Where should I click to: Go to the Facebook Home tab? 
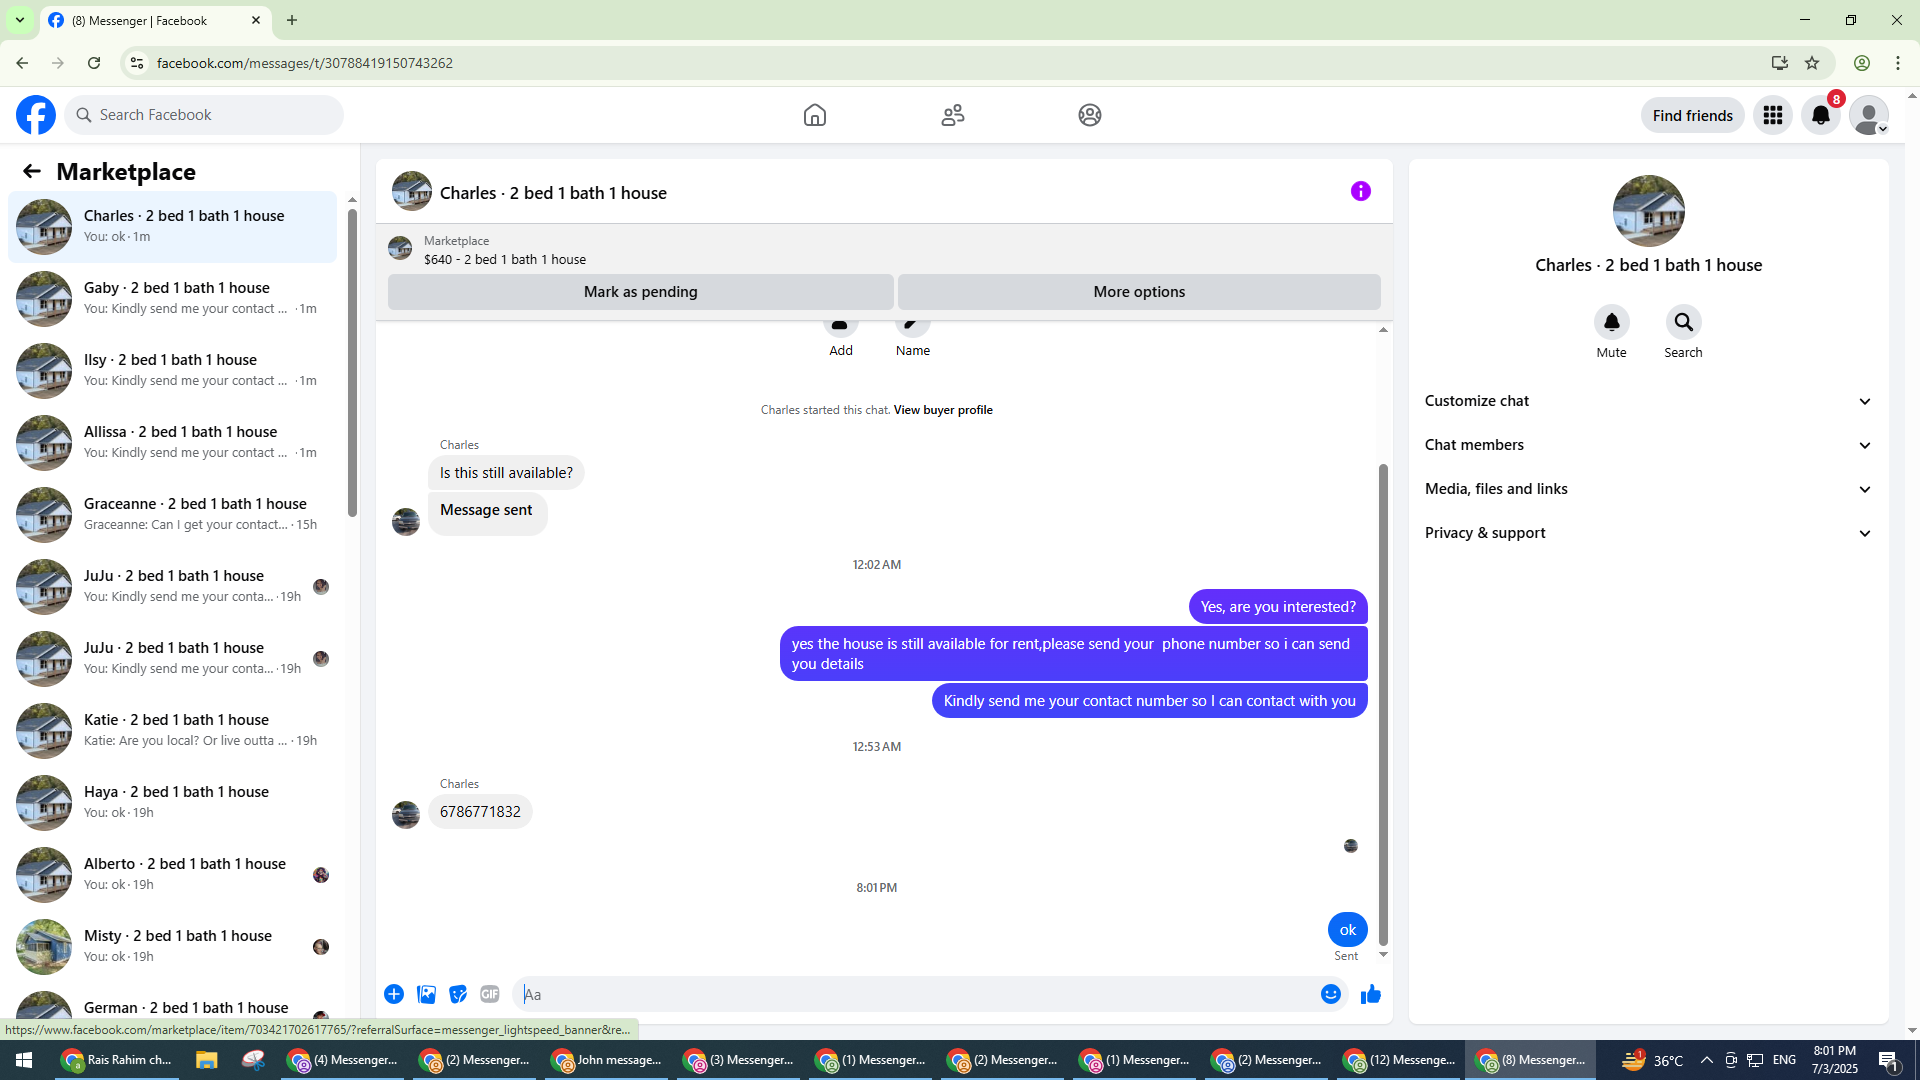(x=814, y=115)
